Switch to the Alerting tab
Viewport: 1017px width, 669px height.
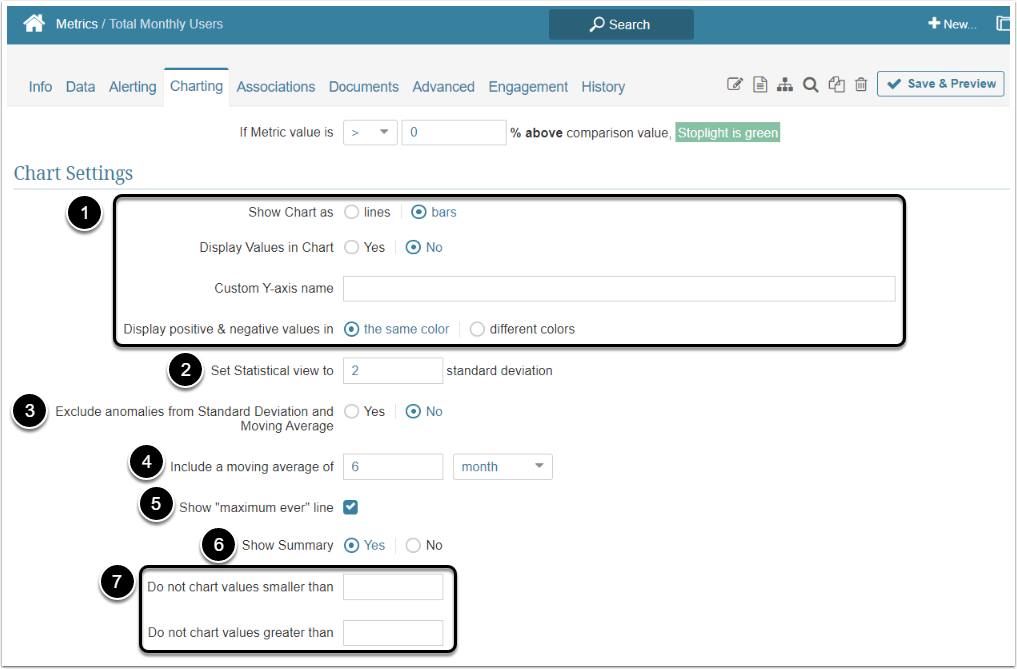point(132,87)
